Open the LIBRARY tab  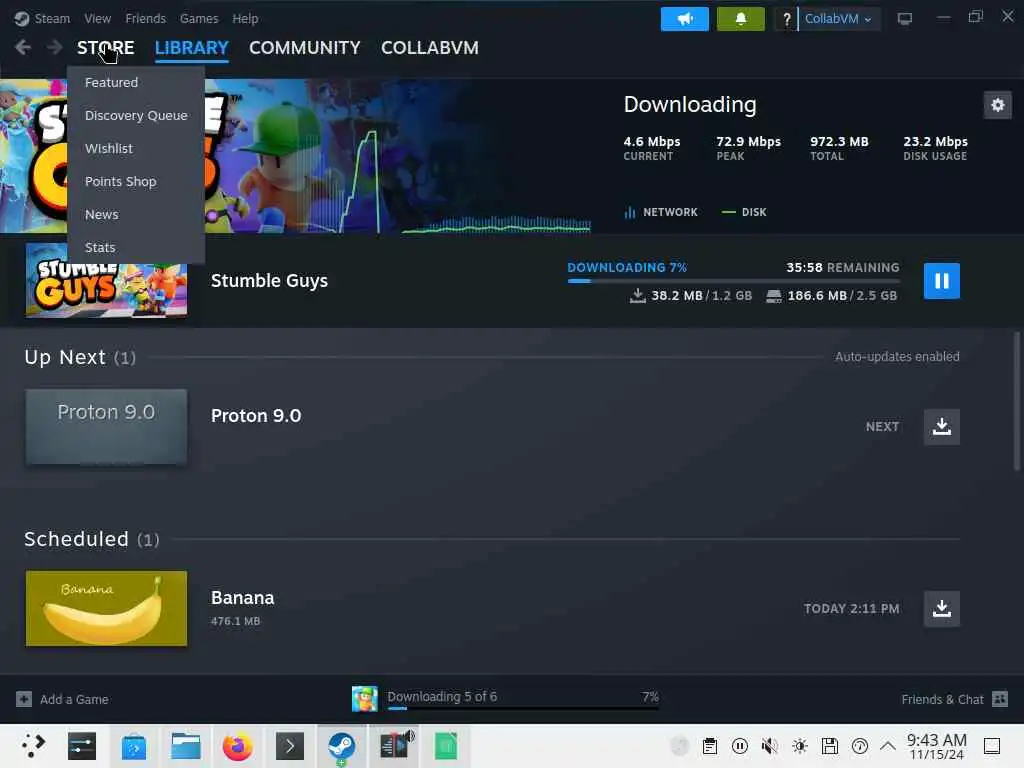(x=191, y=48)
